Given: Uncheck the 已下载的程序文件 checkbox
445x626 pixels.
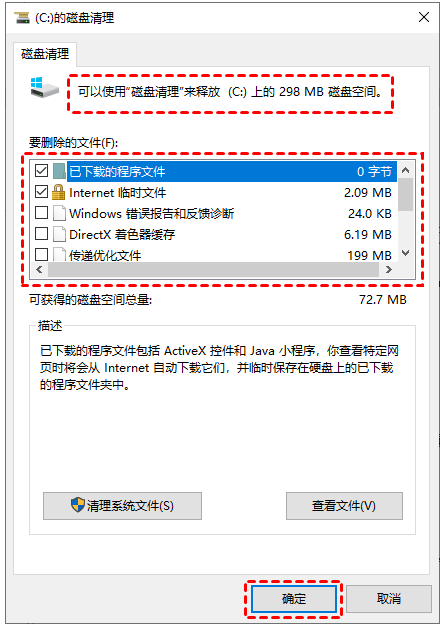Looking at the screenshot, I should (x=42, y=171).
